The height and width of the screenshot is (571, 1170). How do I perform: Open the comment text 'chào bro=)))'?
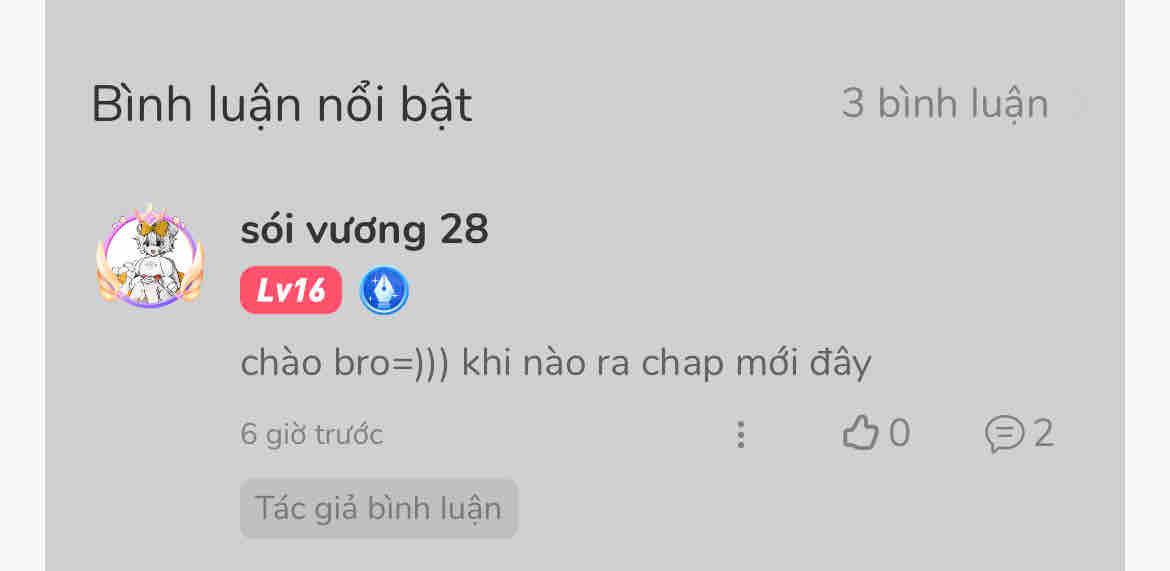345,363
